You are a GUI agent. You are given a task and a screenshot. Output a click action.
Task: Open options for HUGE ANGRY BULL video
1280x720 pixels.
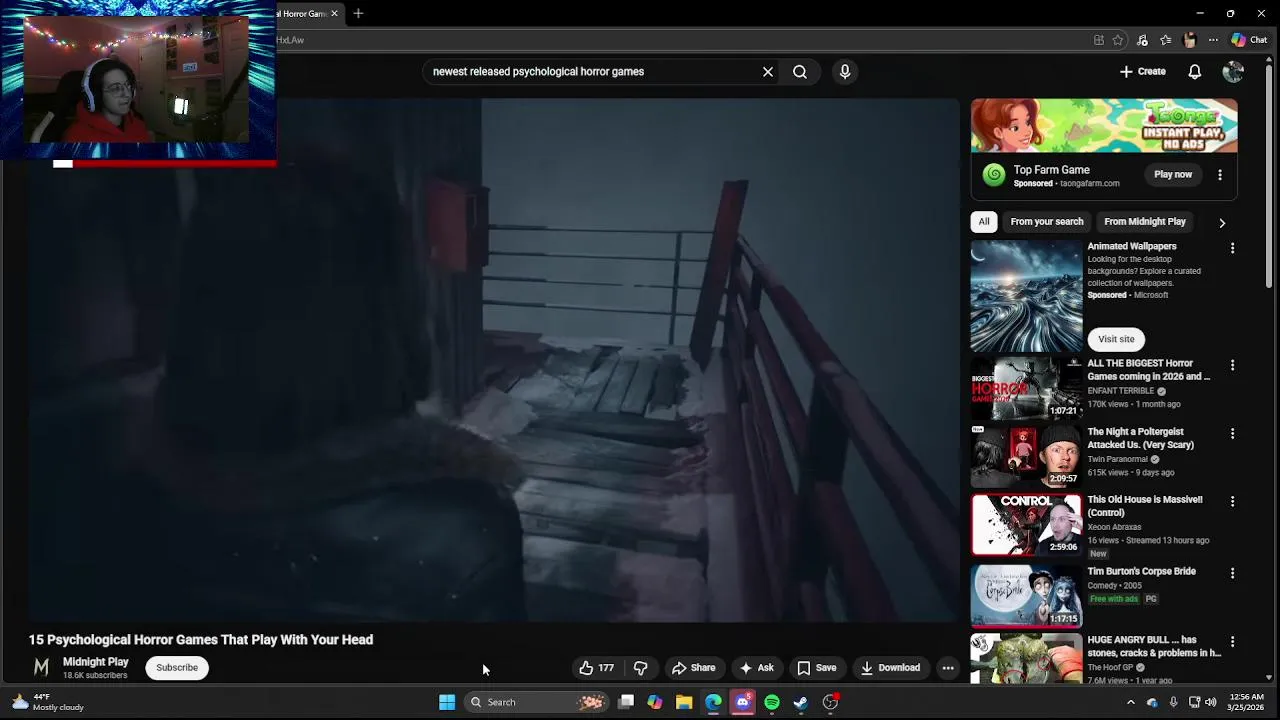point(1232,642)
